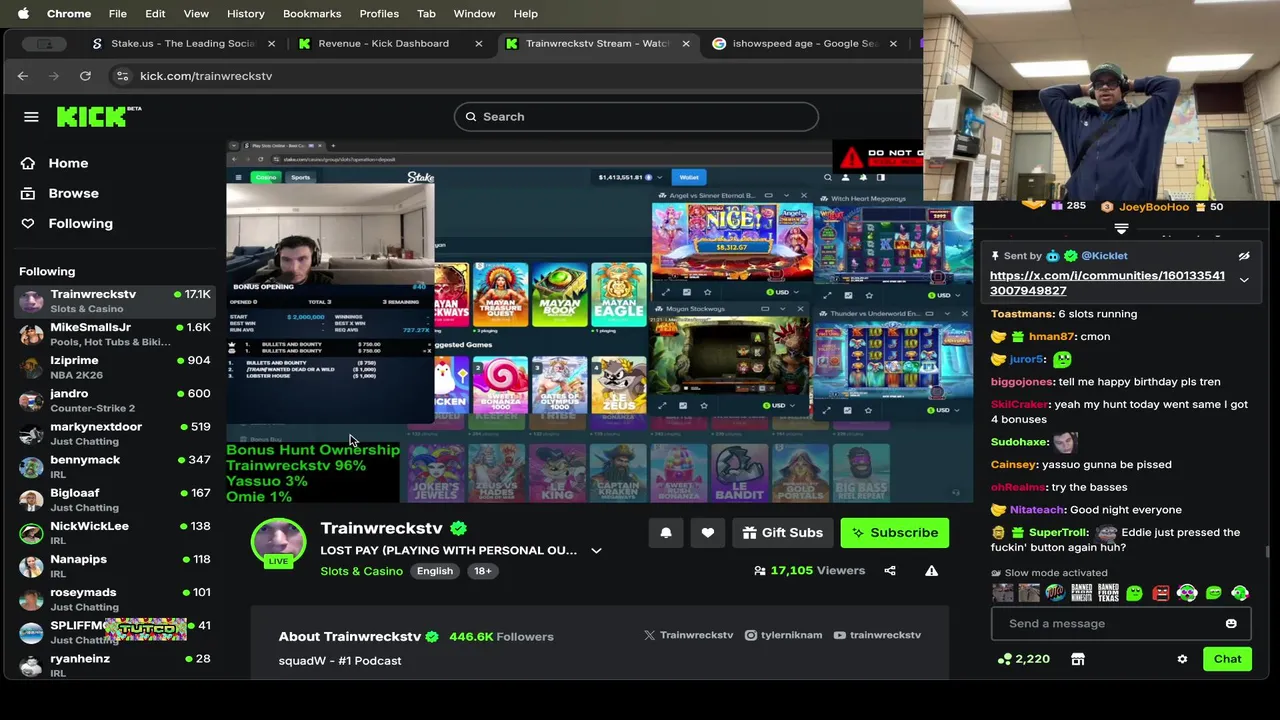Image resolution: width=1280 pixels, height=720 pixels.
Task: Open the Kick hamburger menu
Action: 31,117
